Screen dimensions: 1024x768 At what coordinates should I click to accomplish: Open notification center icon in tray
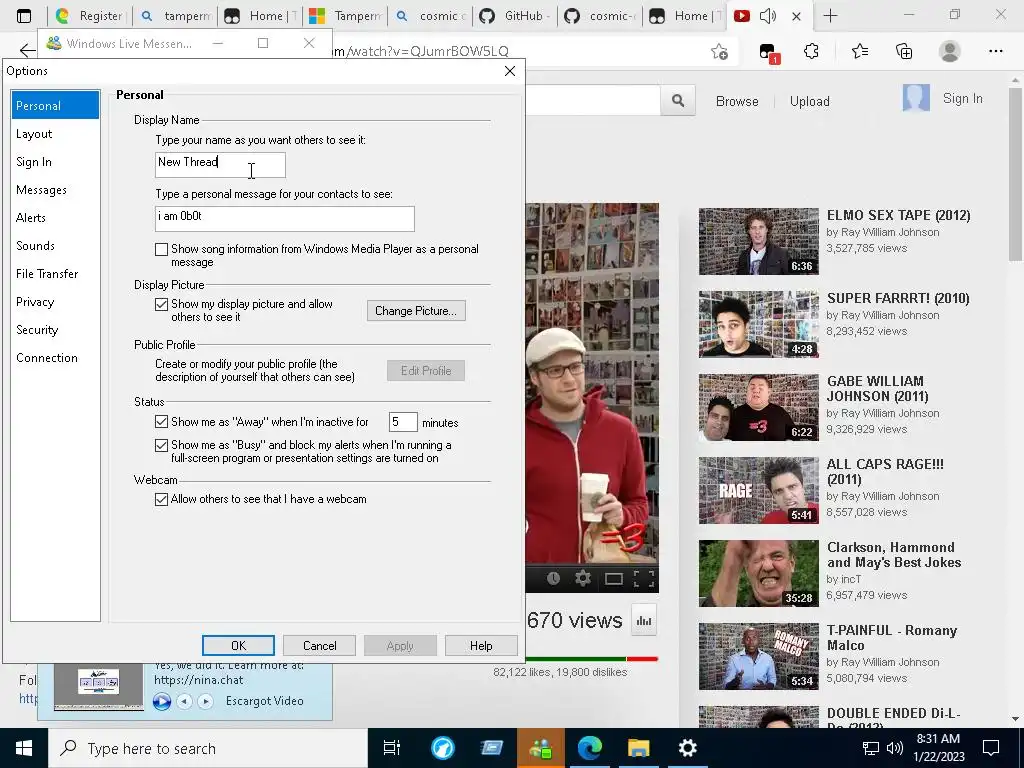(991, 748)
